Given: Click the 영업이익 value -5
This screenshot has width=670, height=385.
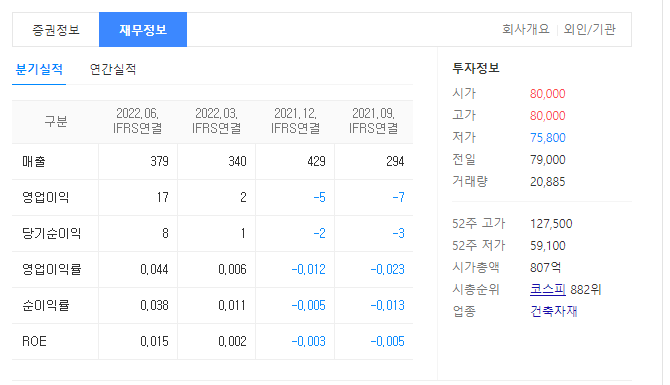Looking at the screenshot, I should 320,197.
